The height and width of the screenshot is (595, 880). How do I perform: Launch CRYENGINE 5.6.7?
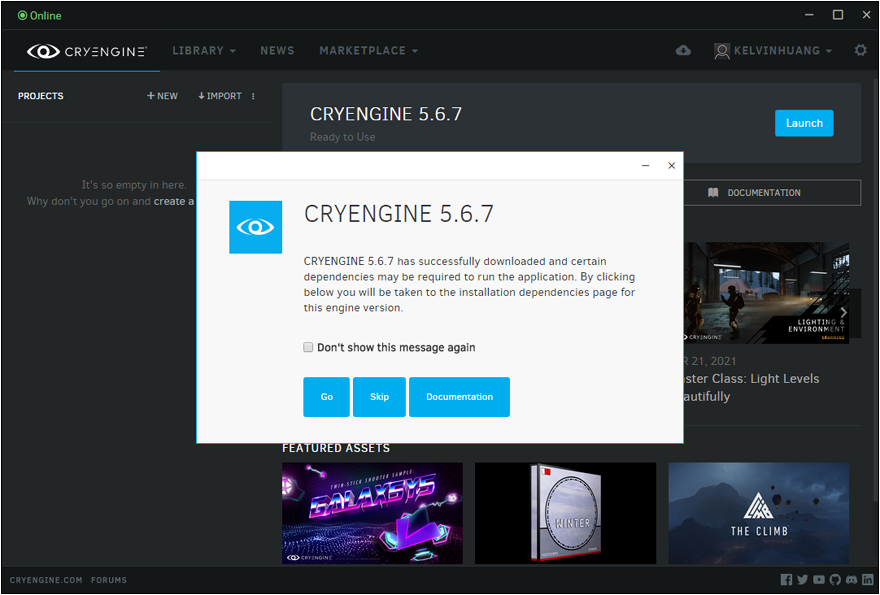pyautogui.click(x=804, y=123)
